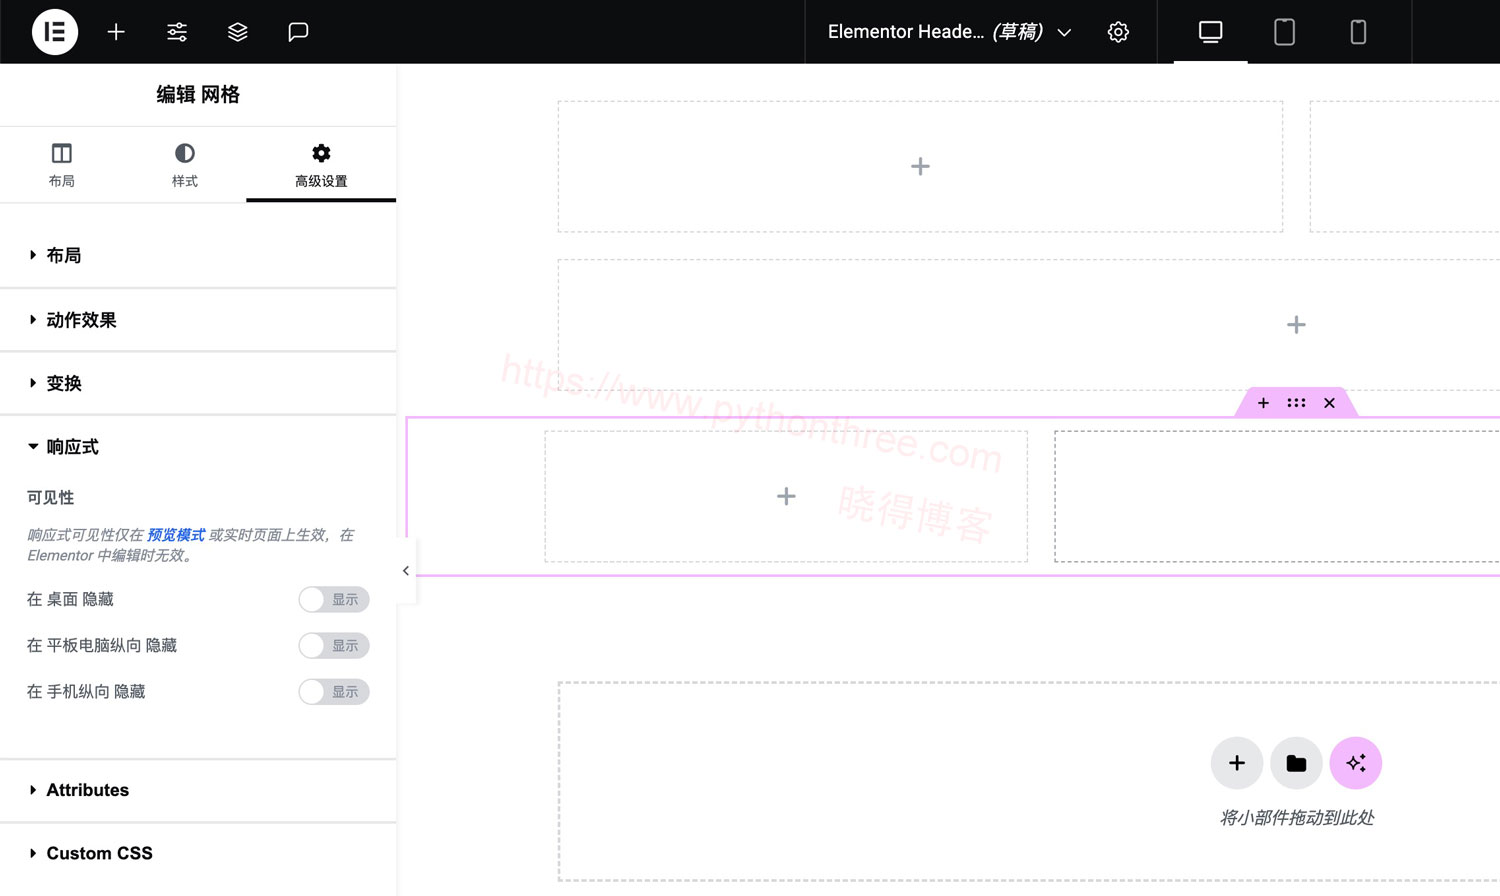Image resolution: width=1500 pixels, height=896 pixels.
Task: Delete selected grid with X handle
Action: (1329, 403)
